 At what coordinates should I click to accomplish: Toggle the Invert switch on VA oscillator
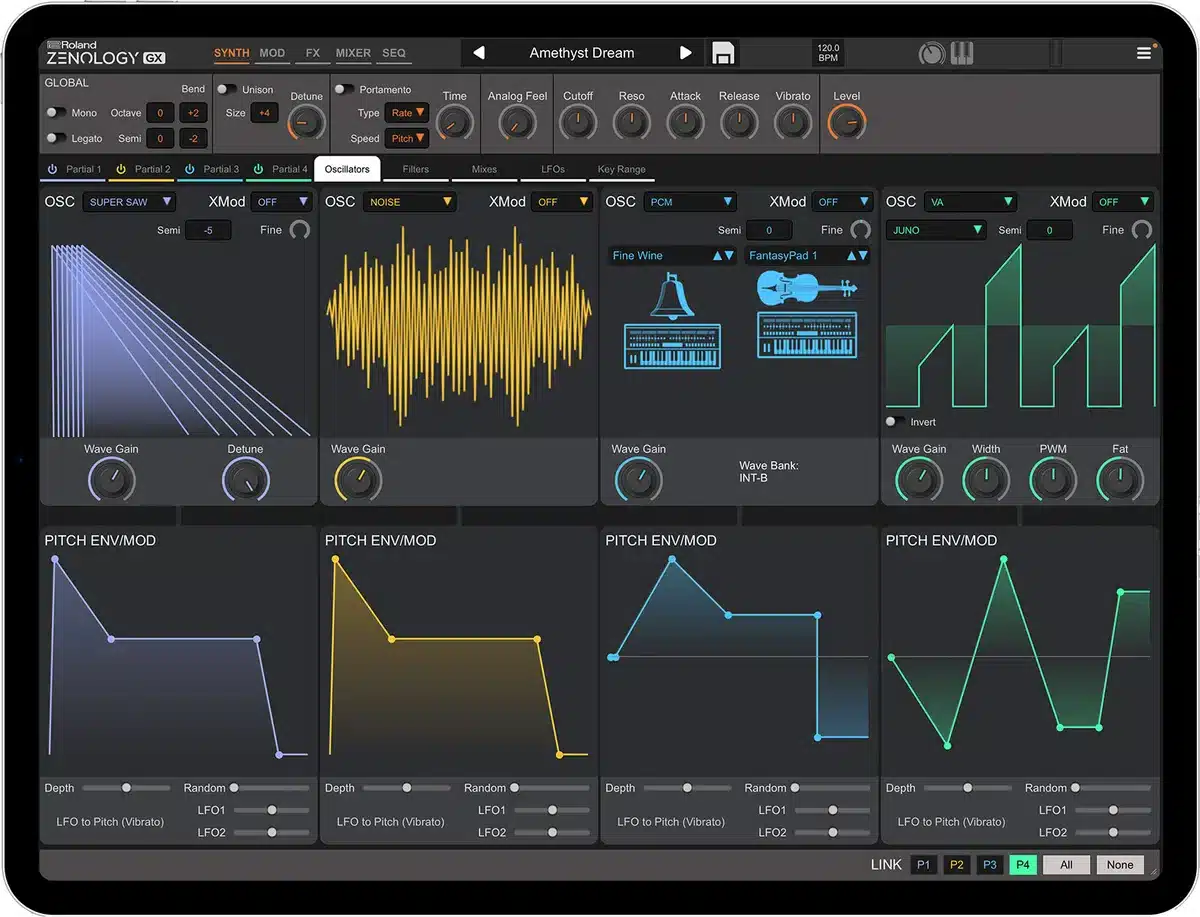click(x=896, y=422)
